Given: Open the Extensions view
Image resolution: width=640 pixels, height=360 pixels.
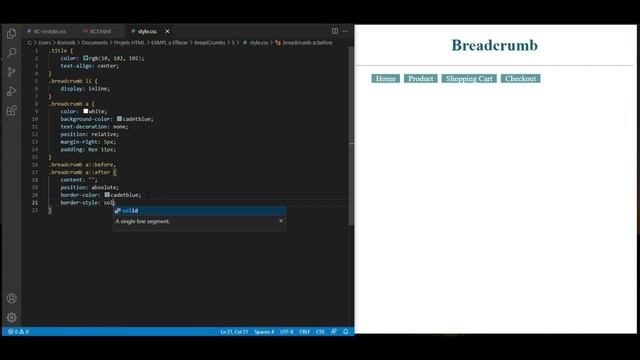Looking at the screenshot, I should click(11, 110).
